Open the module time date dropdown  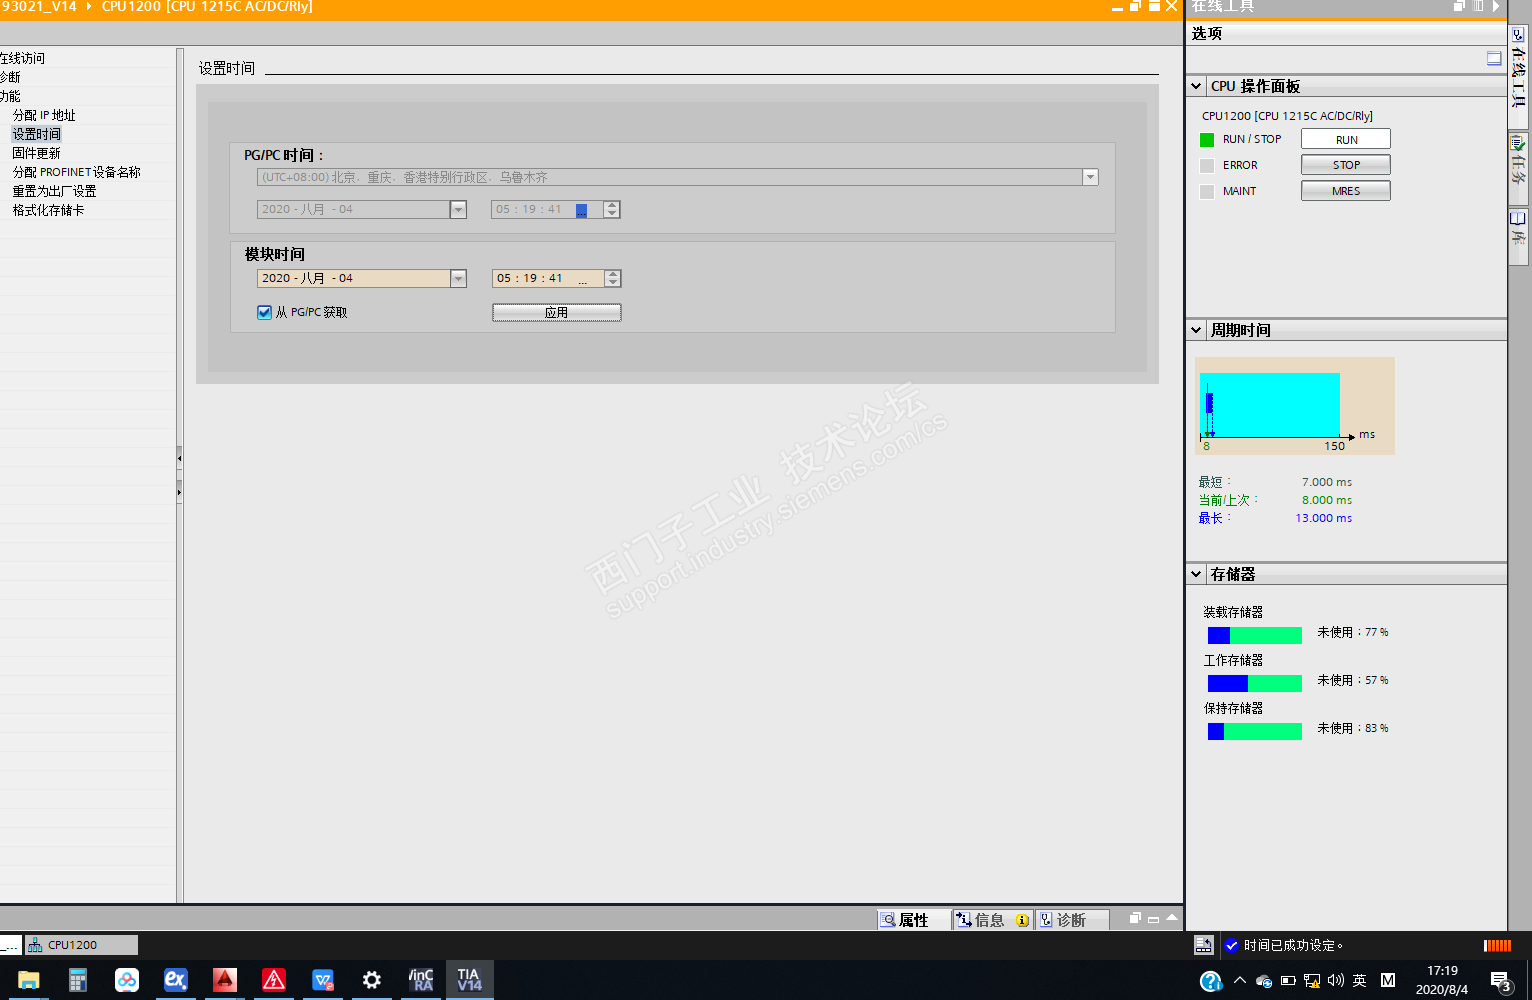point(459,279)
